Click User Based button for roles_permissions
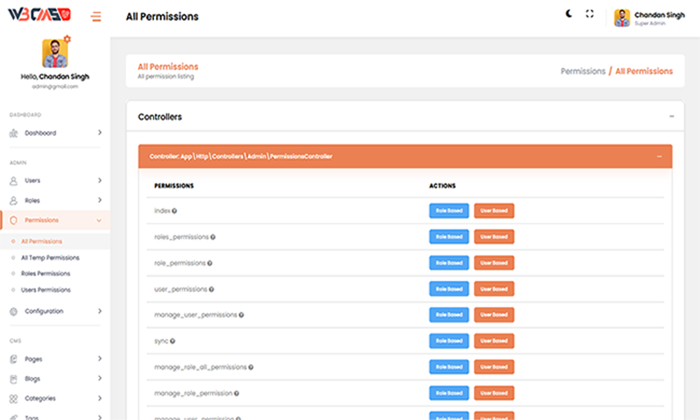The height and width of the screenshot is (420, 700). (494, 237)
